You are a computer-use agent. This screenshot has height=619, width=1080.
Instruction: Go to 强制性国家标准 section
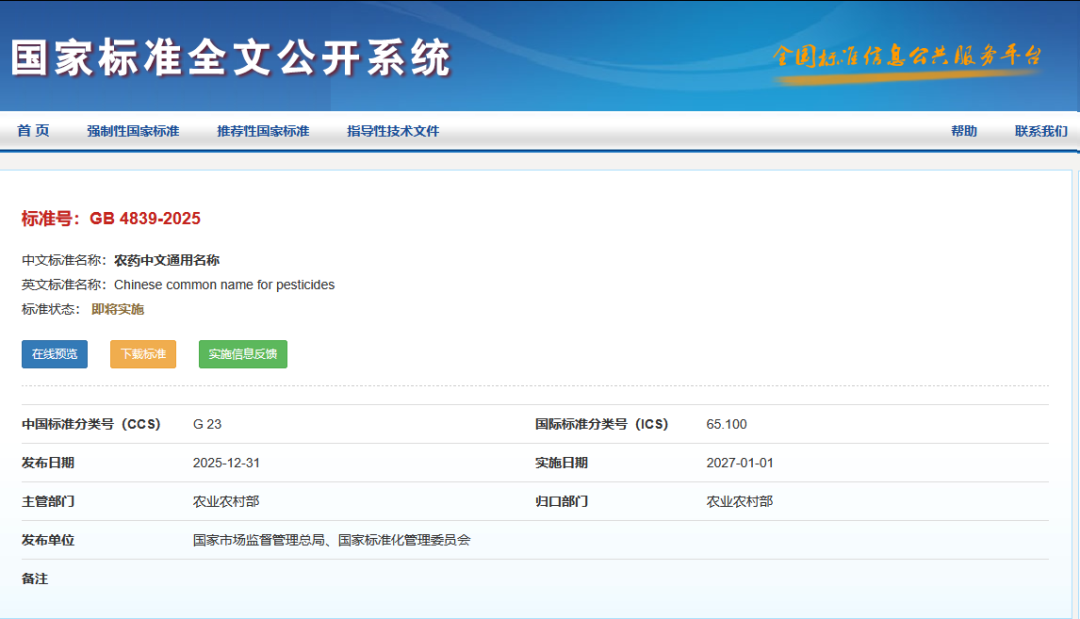[133, 131]
